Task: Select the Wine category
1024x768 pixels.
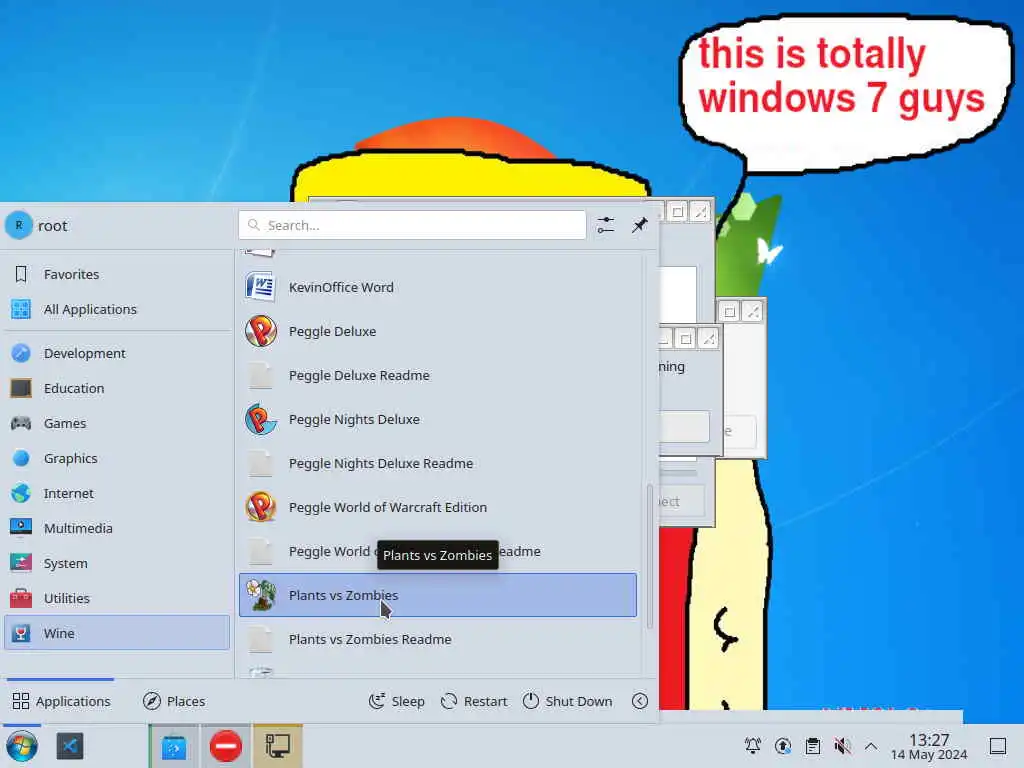Action: tap(117, 633)
